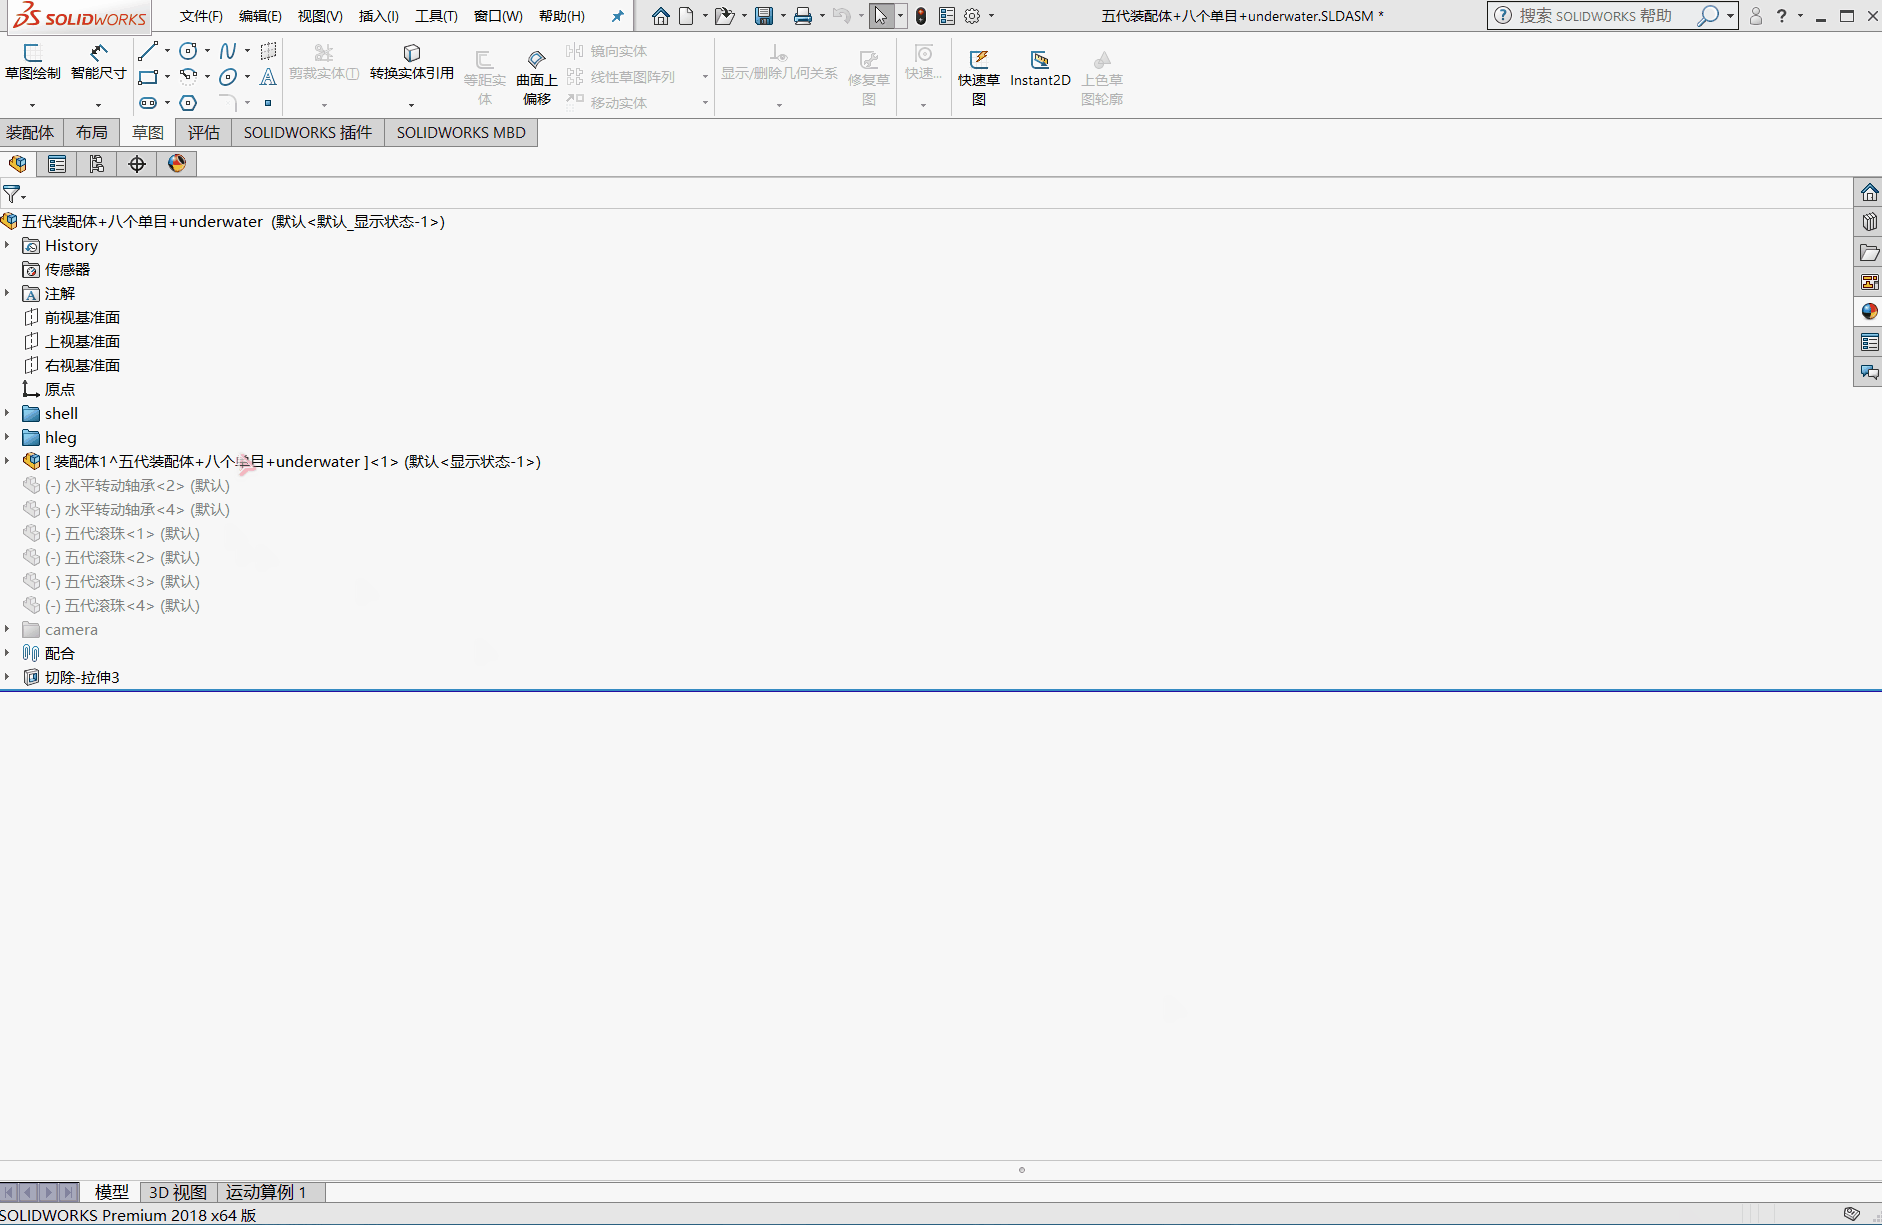Viewport: 1882px width, 1225px height.
Task: Click the Login user icon
Action: (x=1755, y=16)
